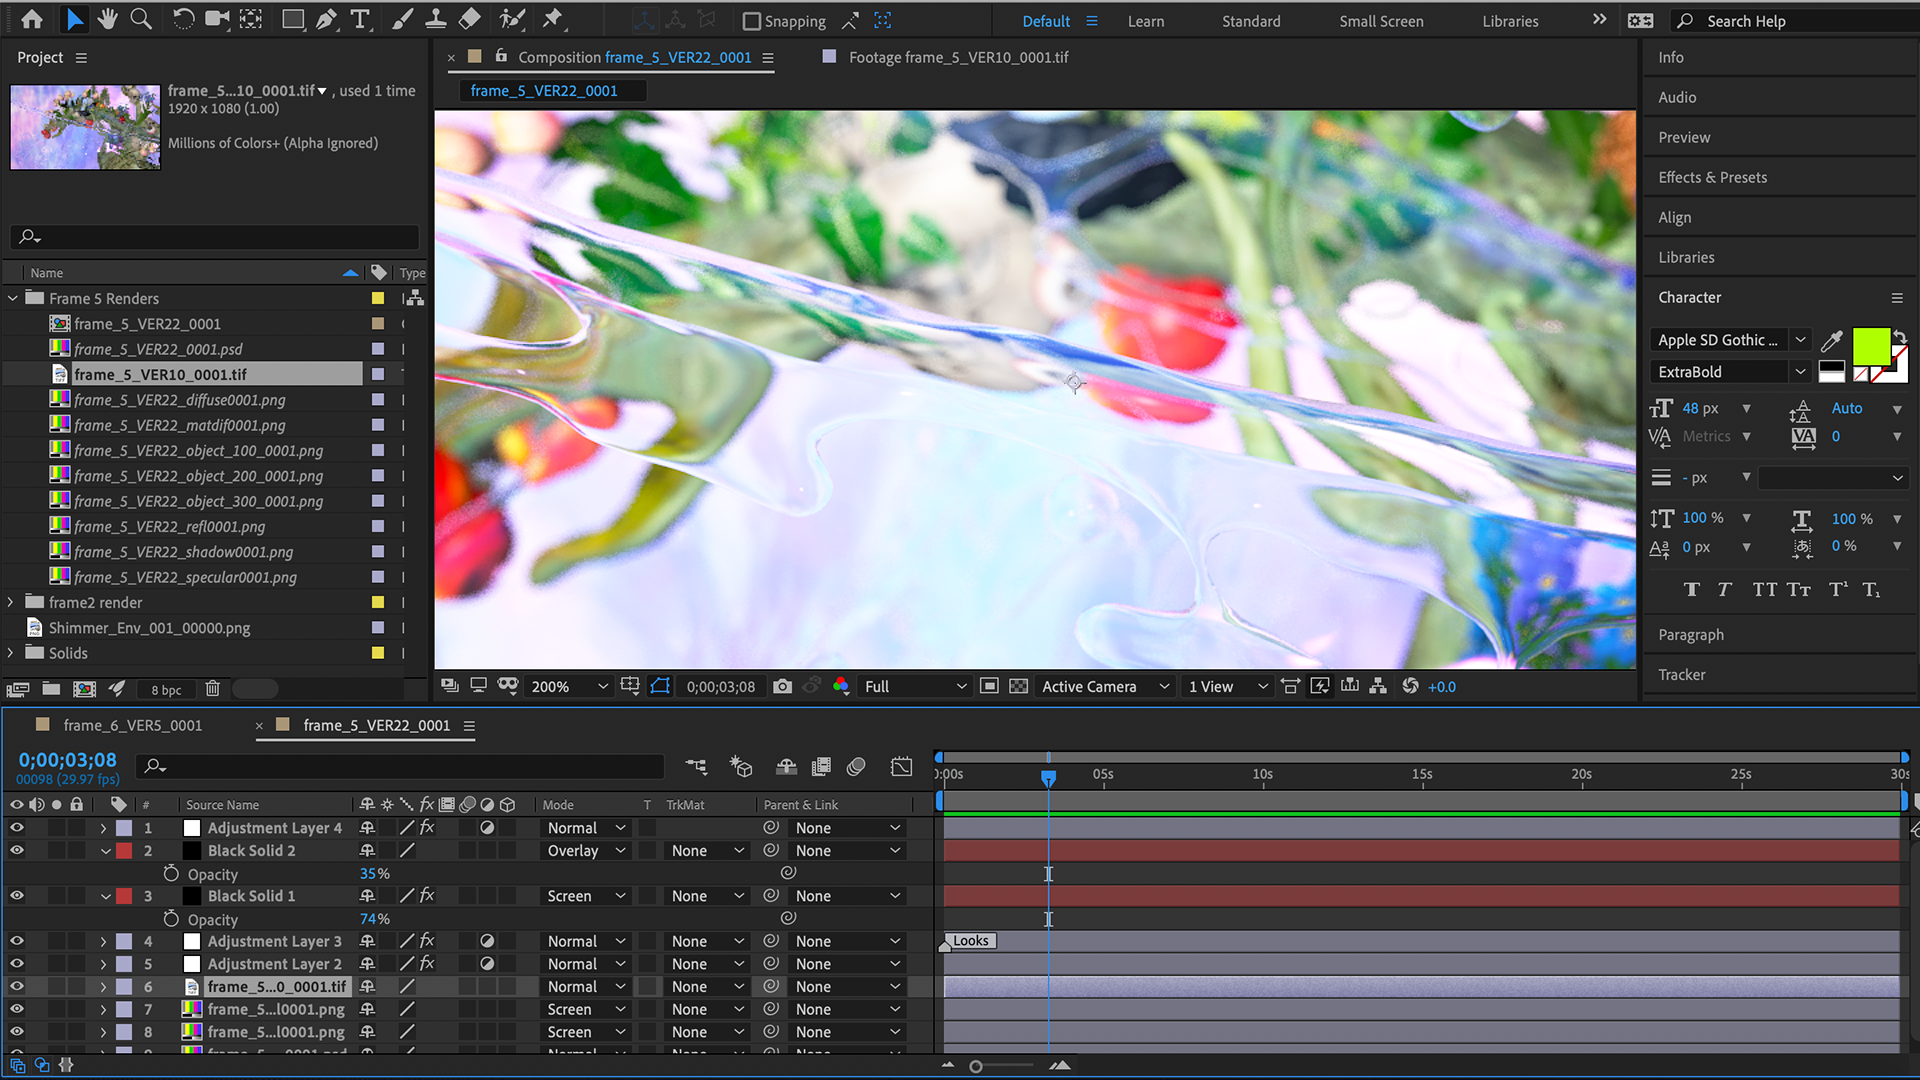This screenshot has height=1080, width=1920.
Task: Open the Effects & Presets panel
Action: coord(1712,177)
